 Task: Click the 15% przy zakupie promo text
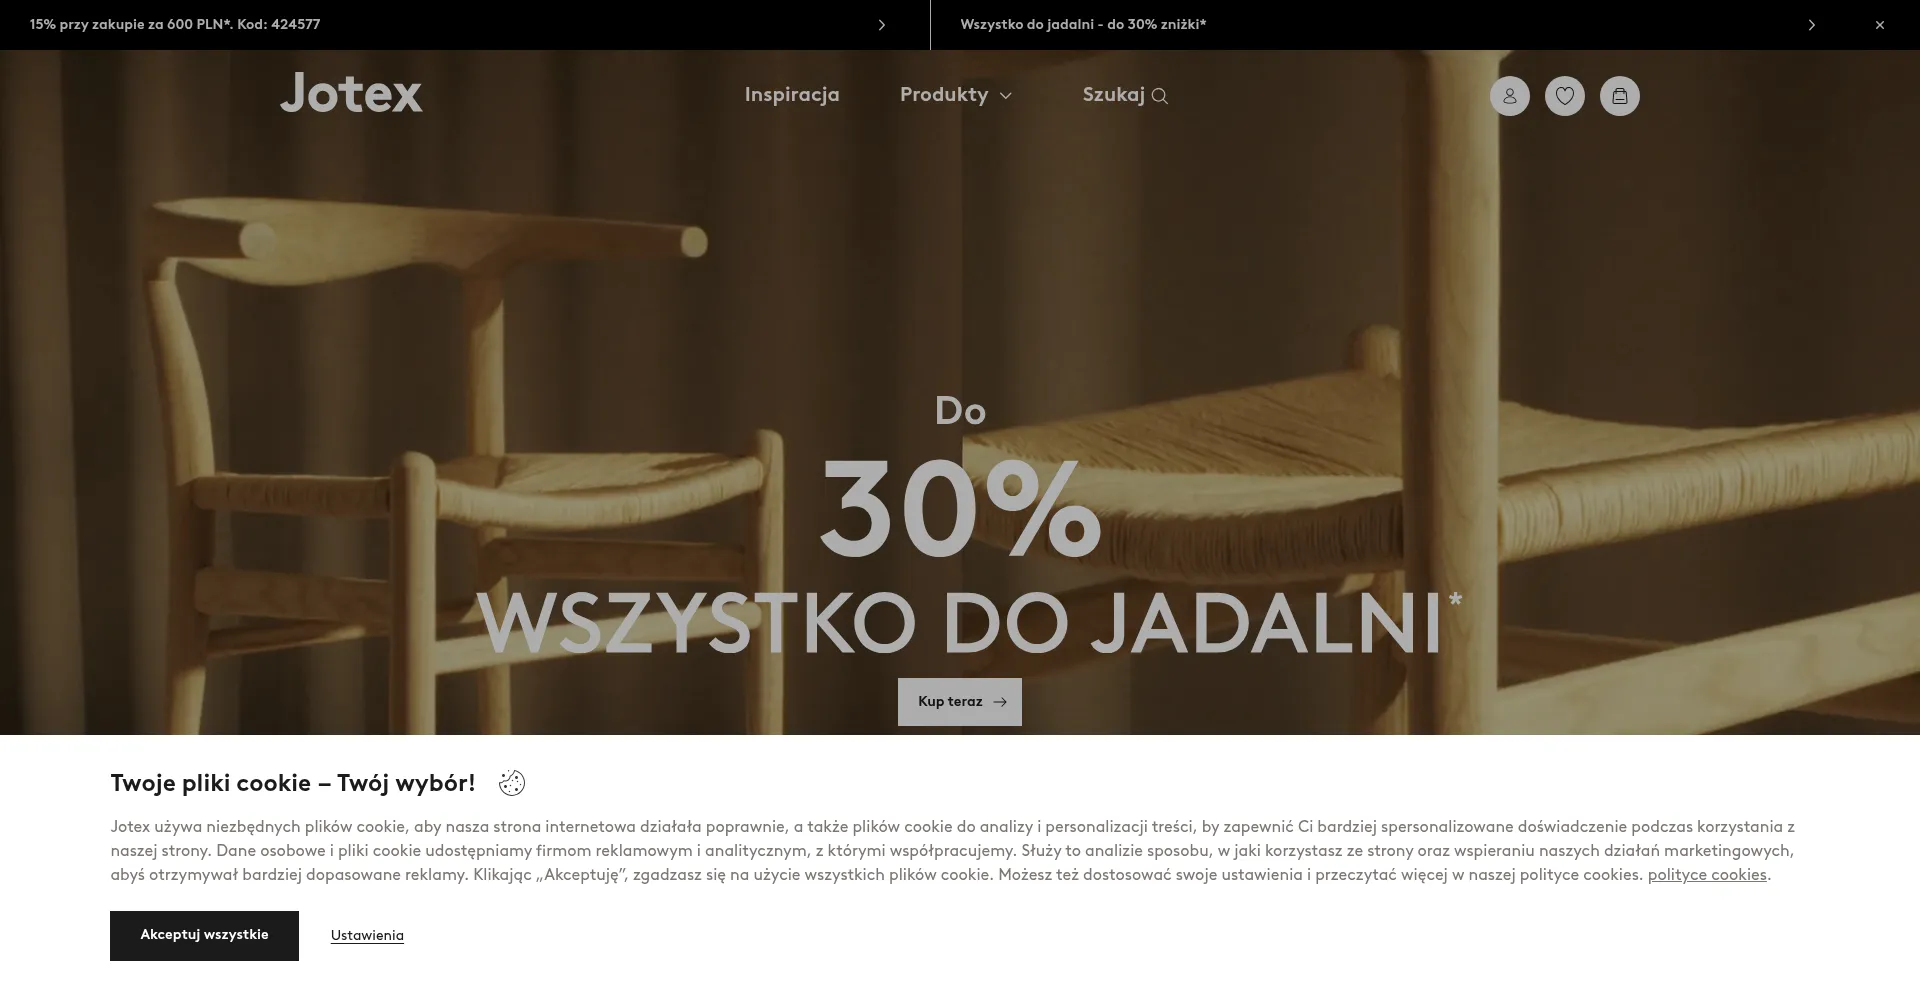coord(175,25)
